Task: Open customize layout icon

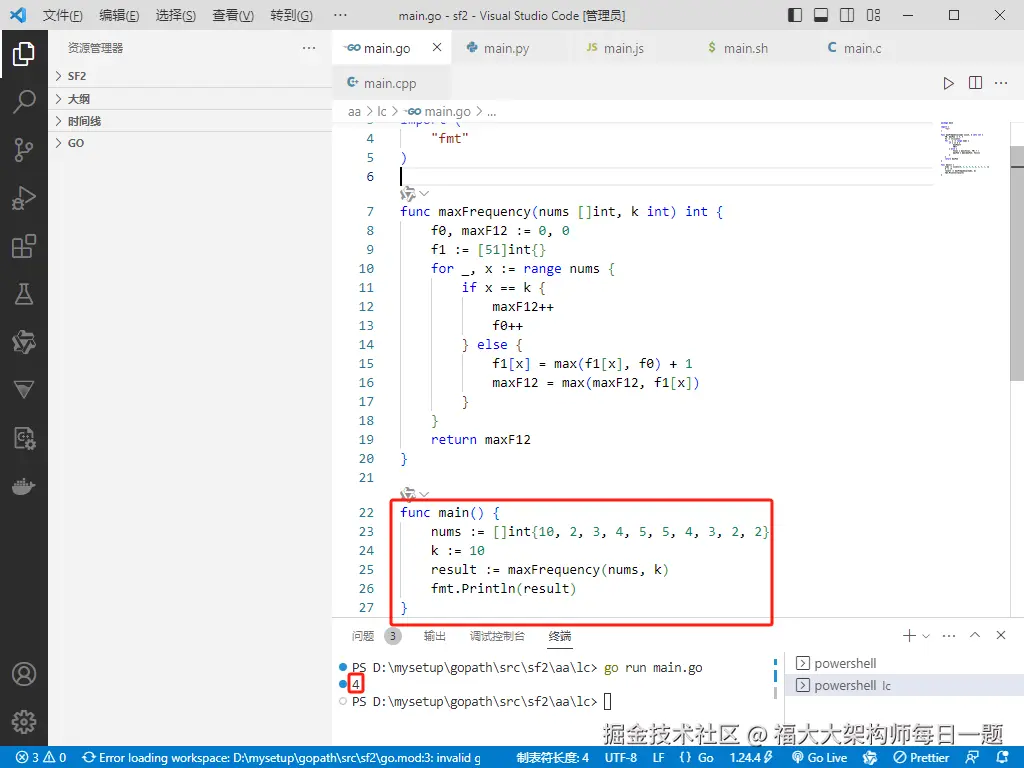Action: 873,15
